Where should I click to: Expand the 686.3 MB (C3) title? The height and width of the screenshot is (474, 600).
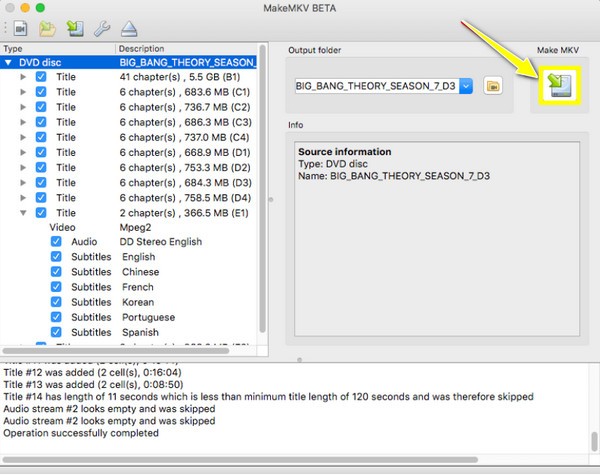point(23,122)
